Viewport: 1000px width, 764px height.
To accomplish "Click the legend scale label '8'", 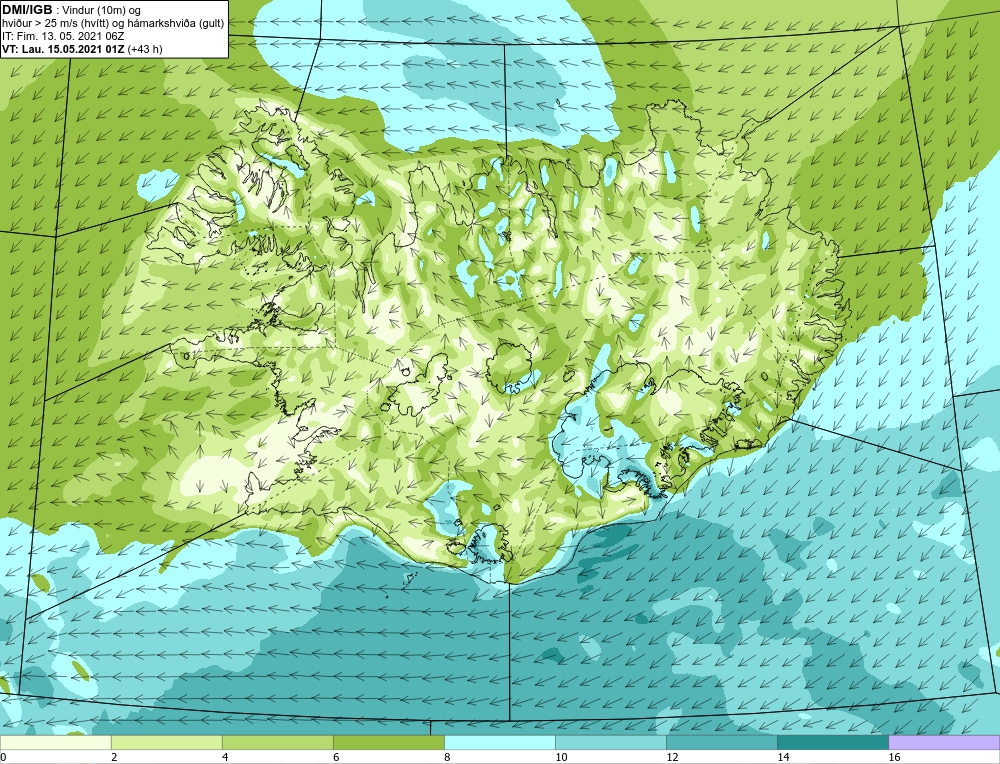I will (x=447, y=757).
